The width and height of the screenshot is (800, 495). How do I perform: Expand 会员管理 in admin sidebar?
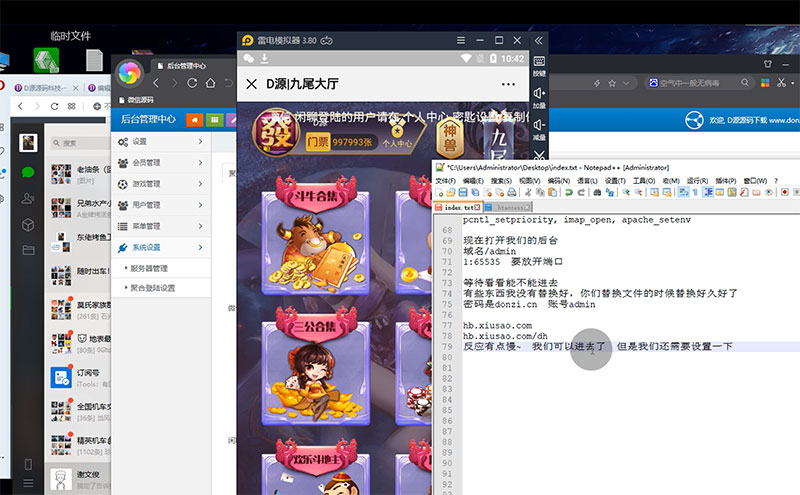(161, 162)
